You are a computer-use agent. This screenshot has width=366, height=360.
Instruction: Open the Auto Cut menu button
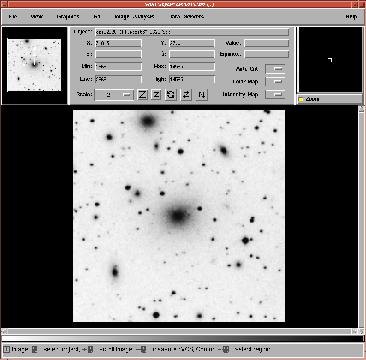click(275, 69)
